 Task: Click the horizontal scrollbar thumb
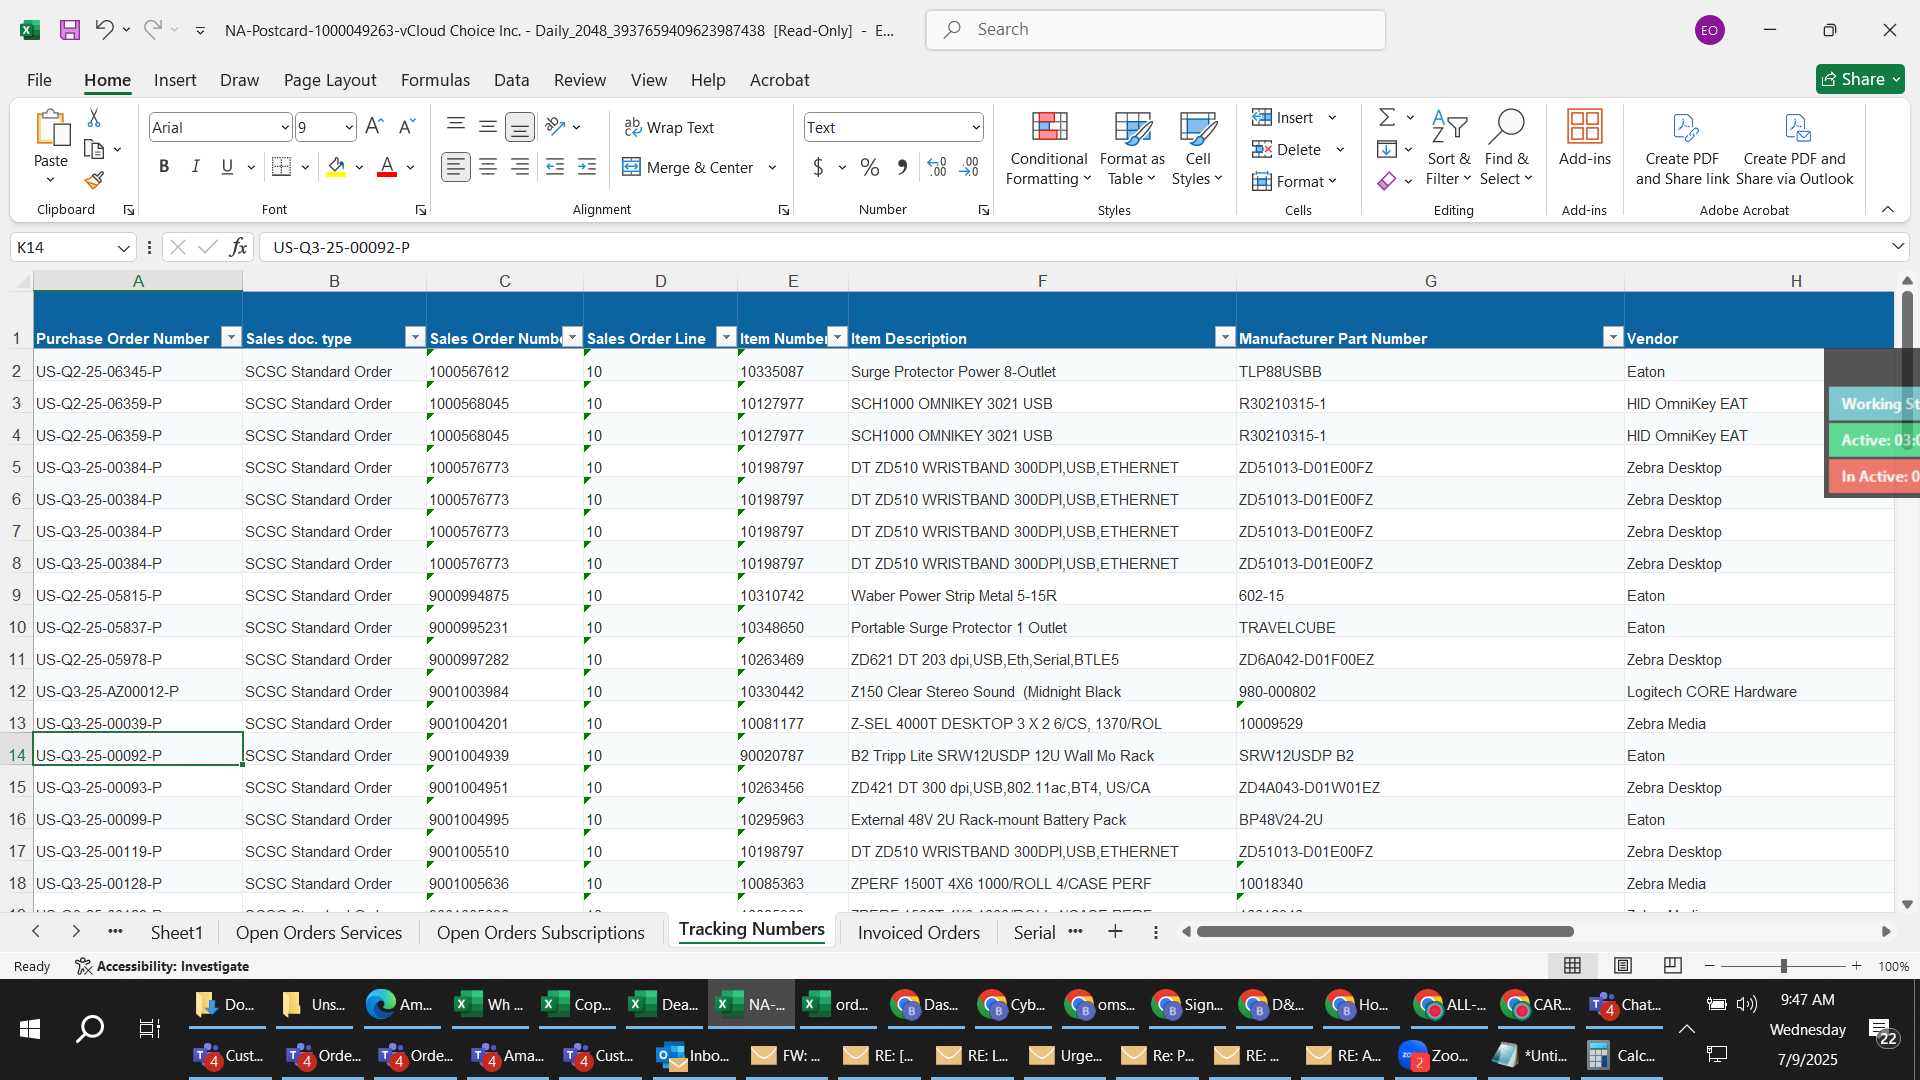[1385, 932]
